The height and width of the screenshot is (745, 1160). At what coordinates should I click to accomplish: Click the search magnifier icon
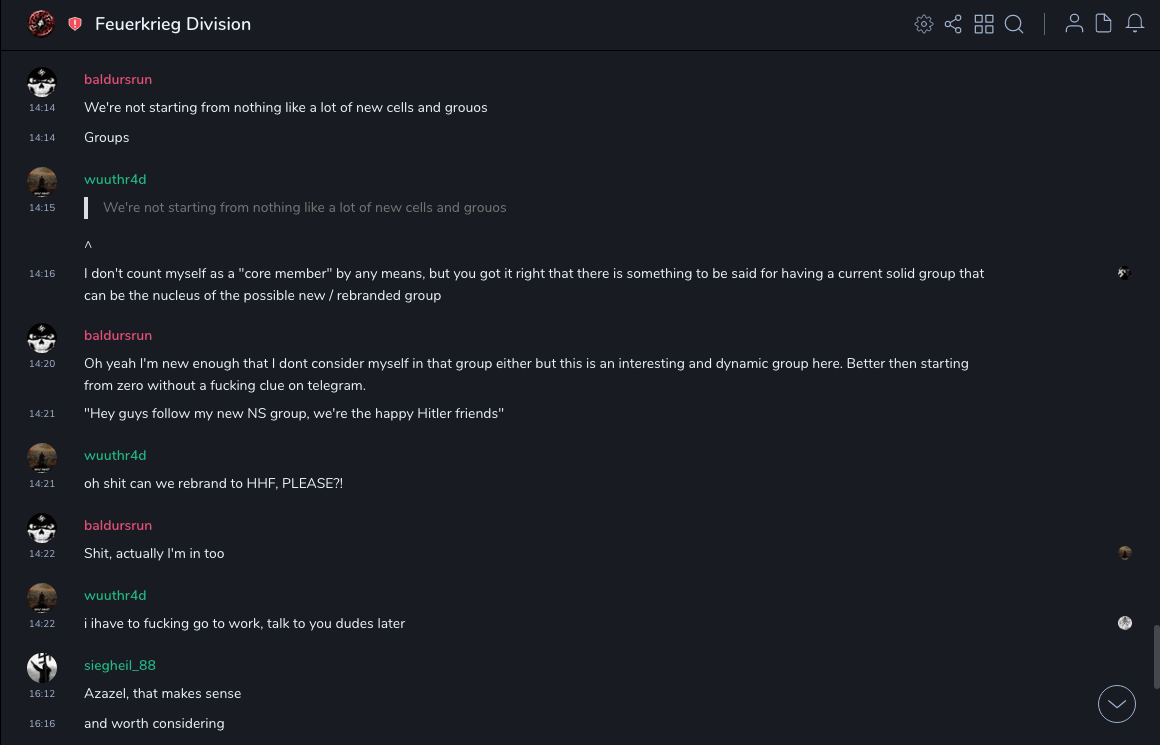[x=1014, y=24]
